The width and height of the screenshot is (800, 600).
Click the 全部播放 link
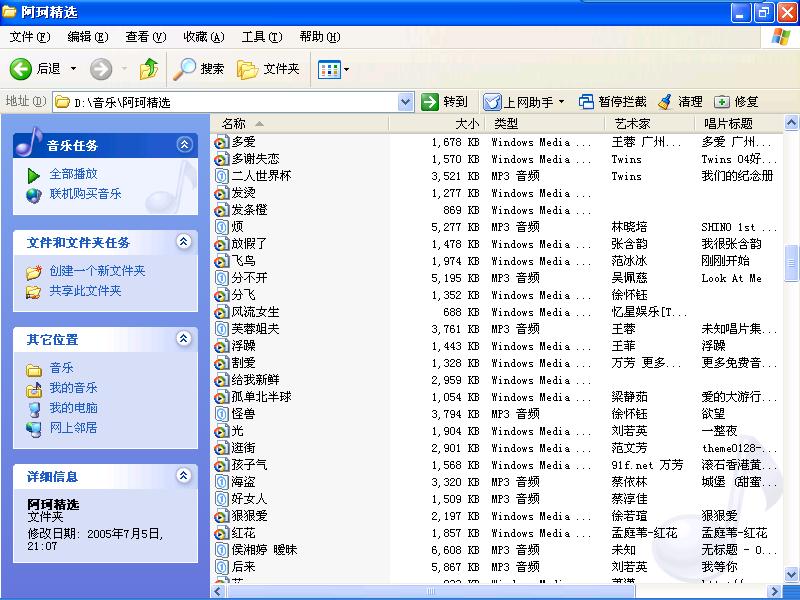coord(73,174)
